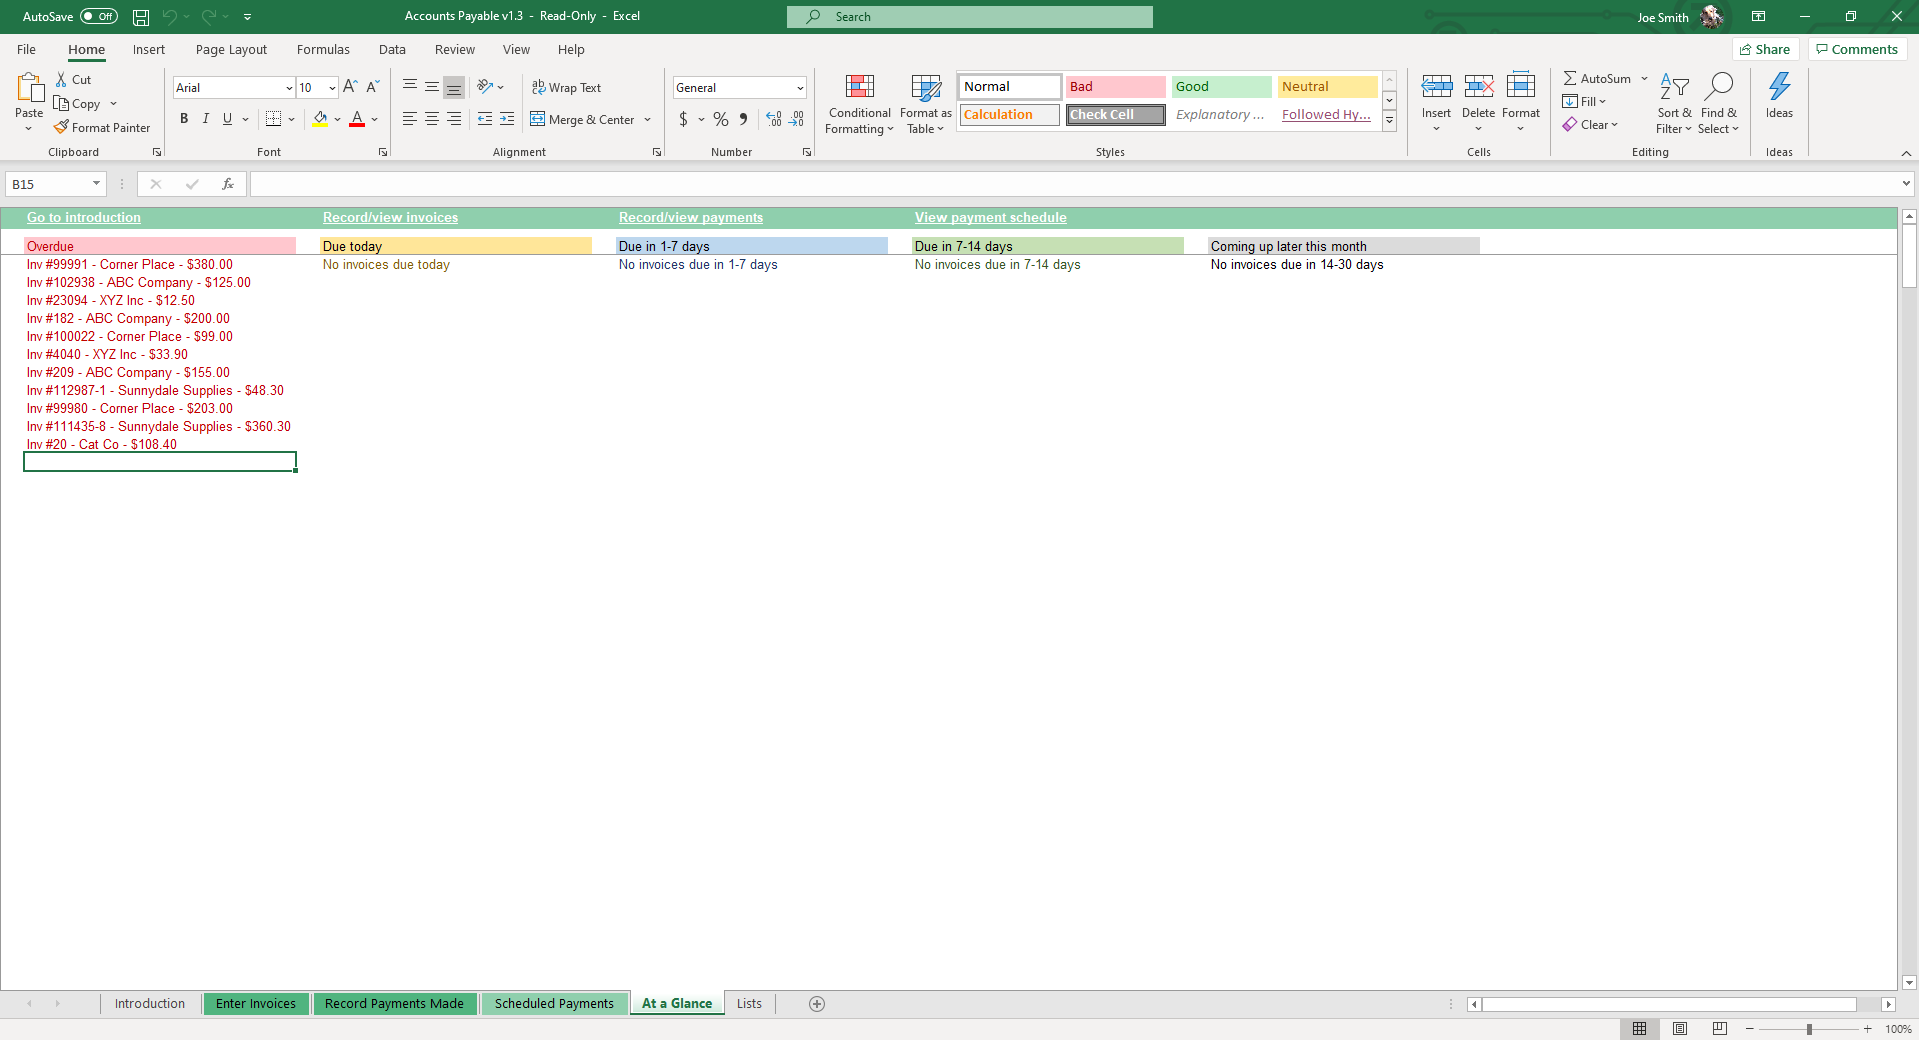Toggle Align Left for the cell
Screen dimensions: 1919x1040
410,119
